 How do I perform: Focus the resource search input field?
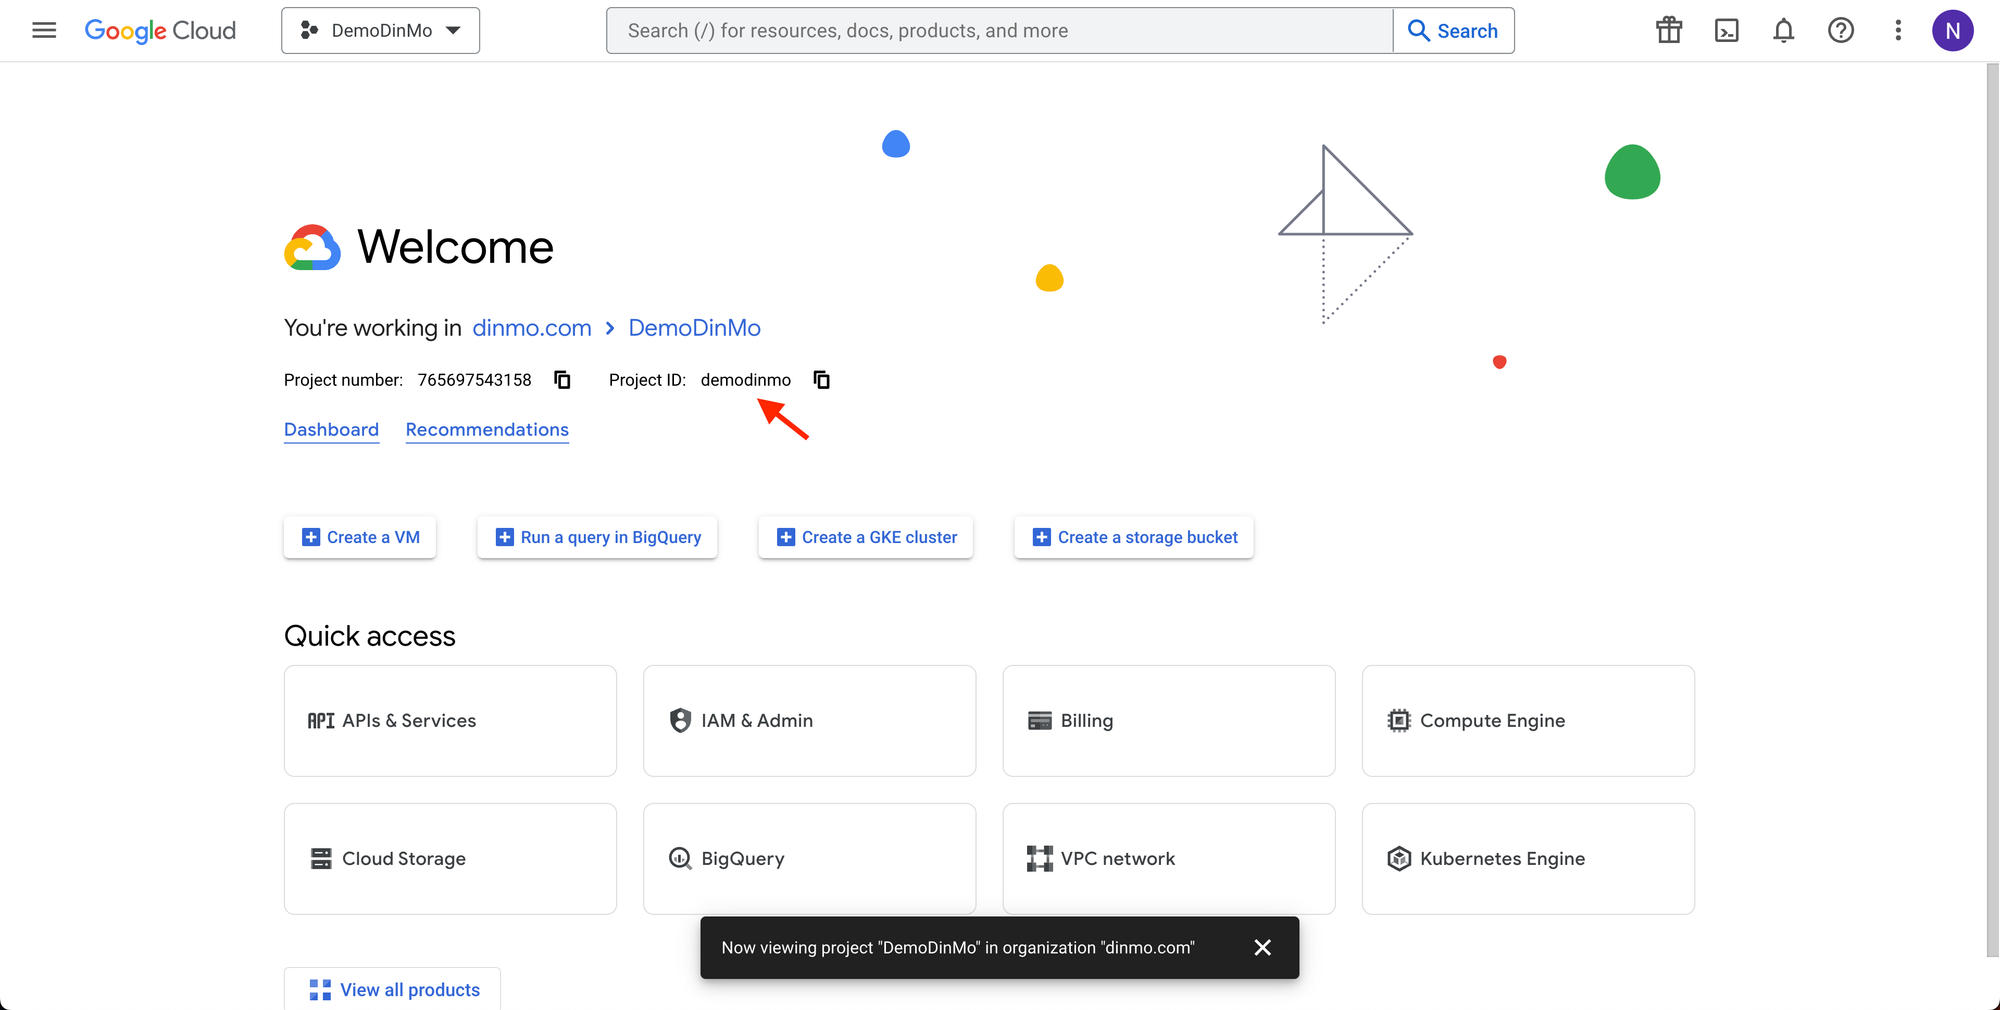[1000, 30]
